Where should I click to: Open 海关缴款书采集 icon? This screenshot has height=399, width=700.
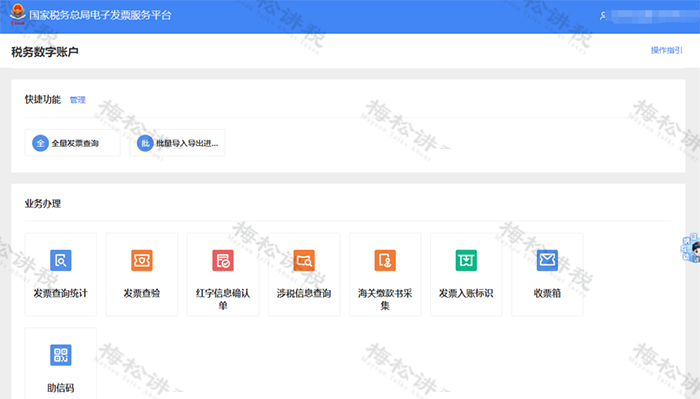pos(385,260)
